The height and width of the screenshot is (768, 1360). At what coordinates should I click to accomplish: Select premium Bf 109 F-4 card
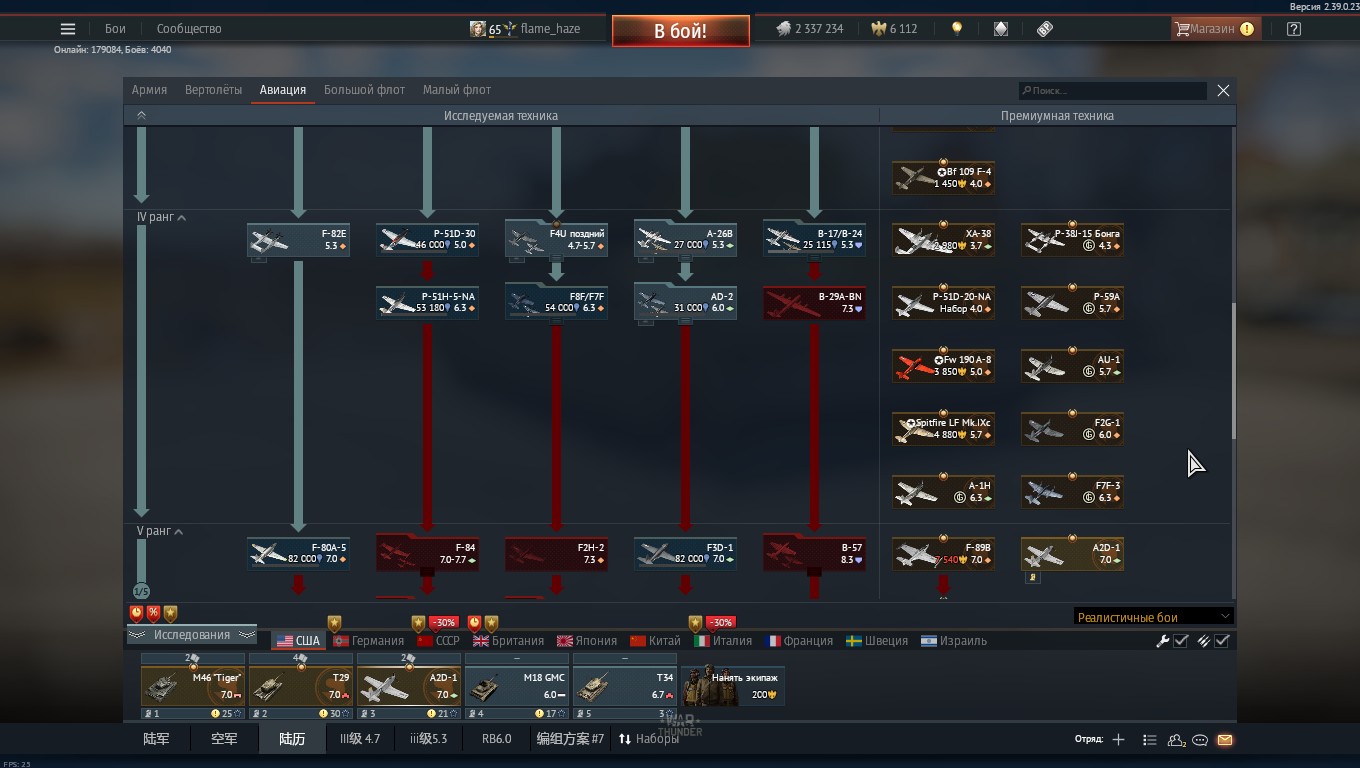[943, 178]
